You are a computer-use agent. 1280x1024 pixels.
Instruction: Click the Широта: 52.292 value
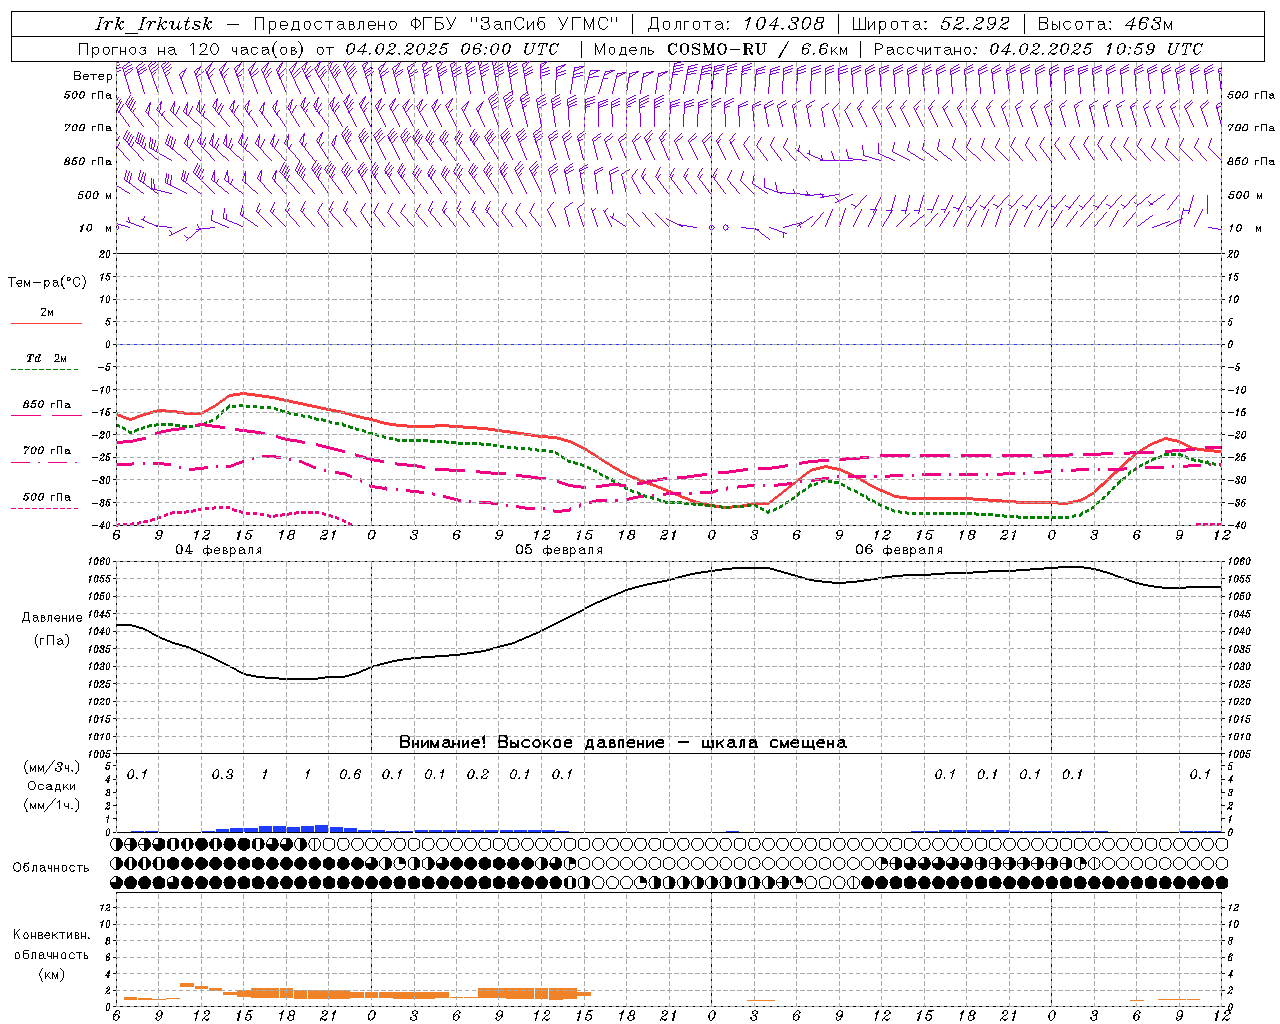click(x=931, y=24)
